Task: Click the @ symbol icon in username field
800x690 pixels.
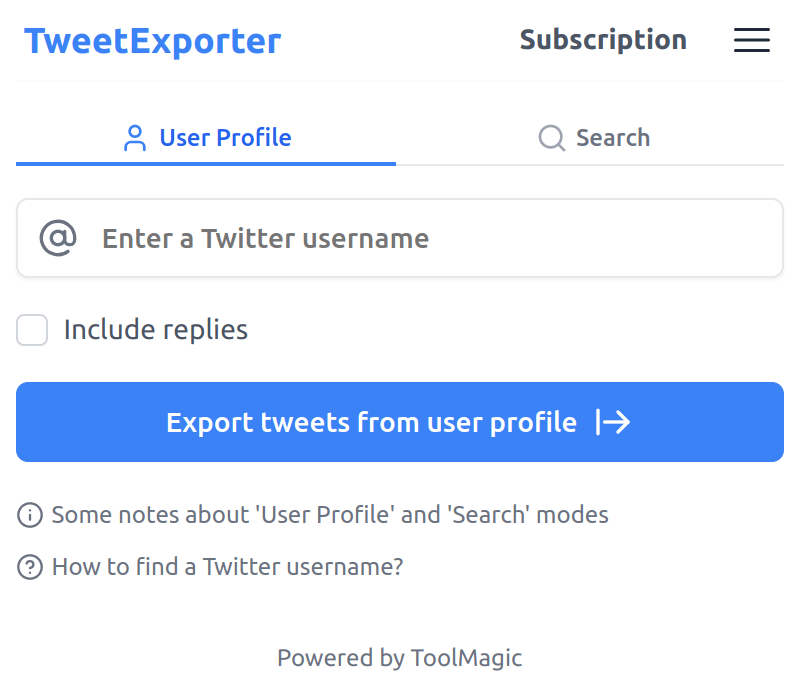Action: [58, 238]
